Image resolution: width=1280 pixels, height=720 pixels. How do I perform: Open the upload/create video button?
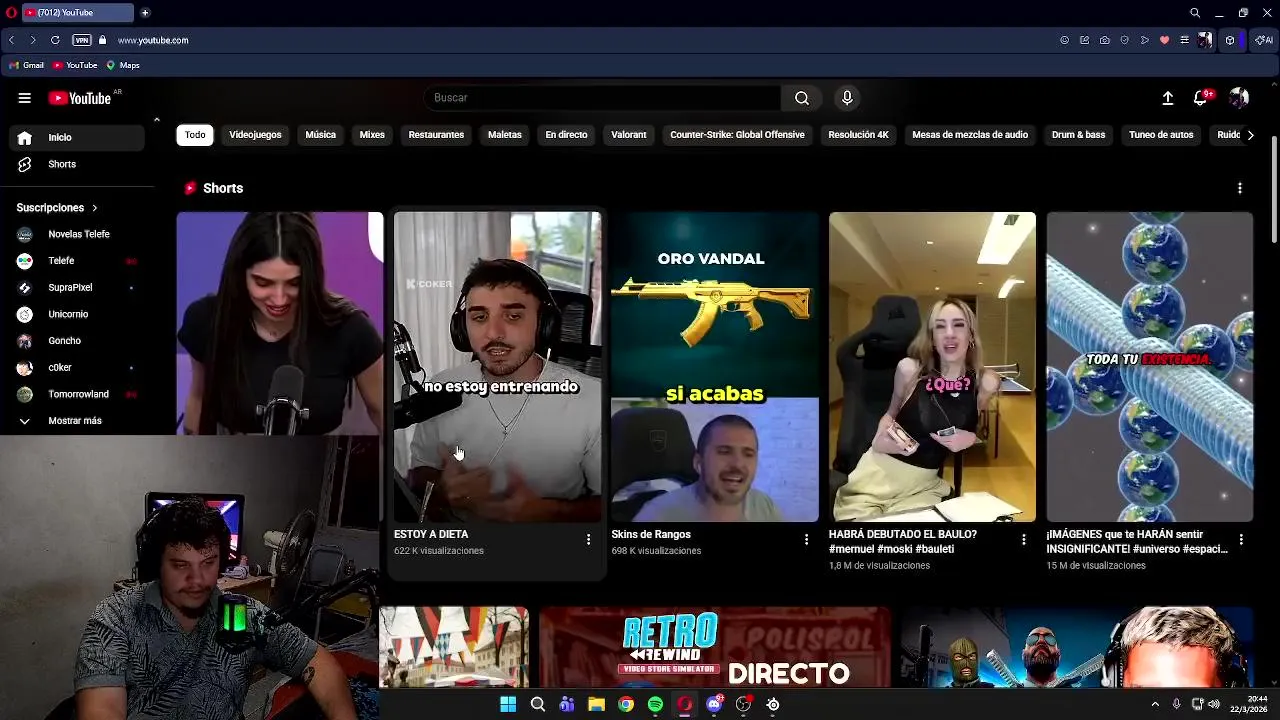pyautogui.click(x=1167, y=98)
